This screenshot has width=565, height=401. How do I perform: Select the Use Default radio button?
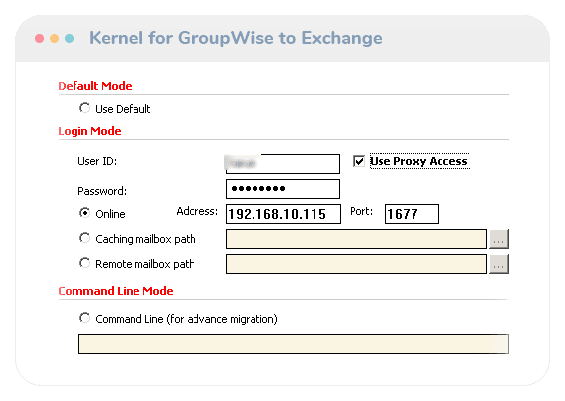coord(85,108)
